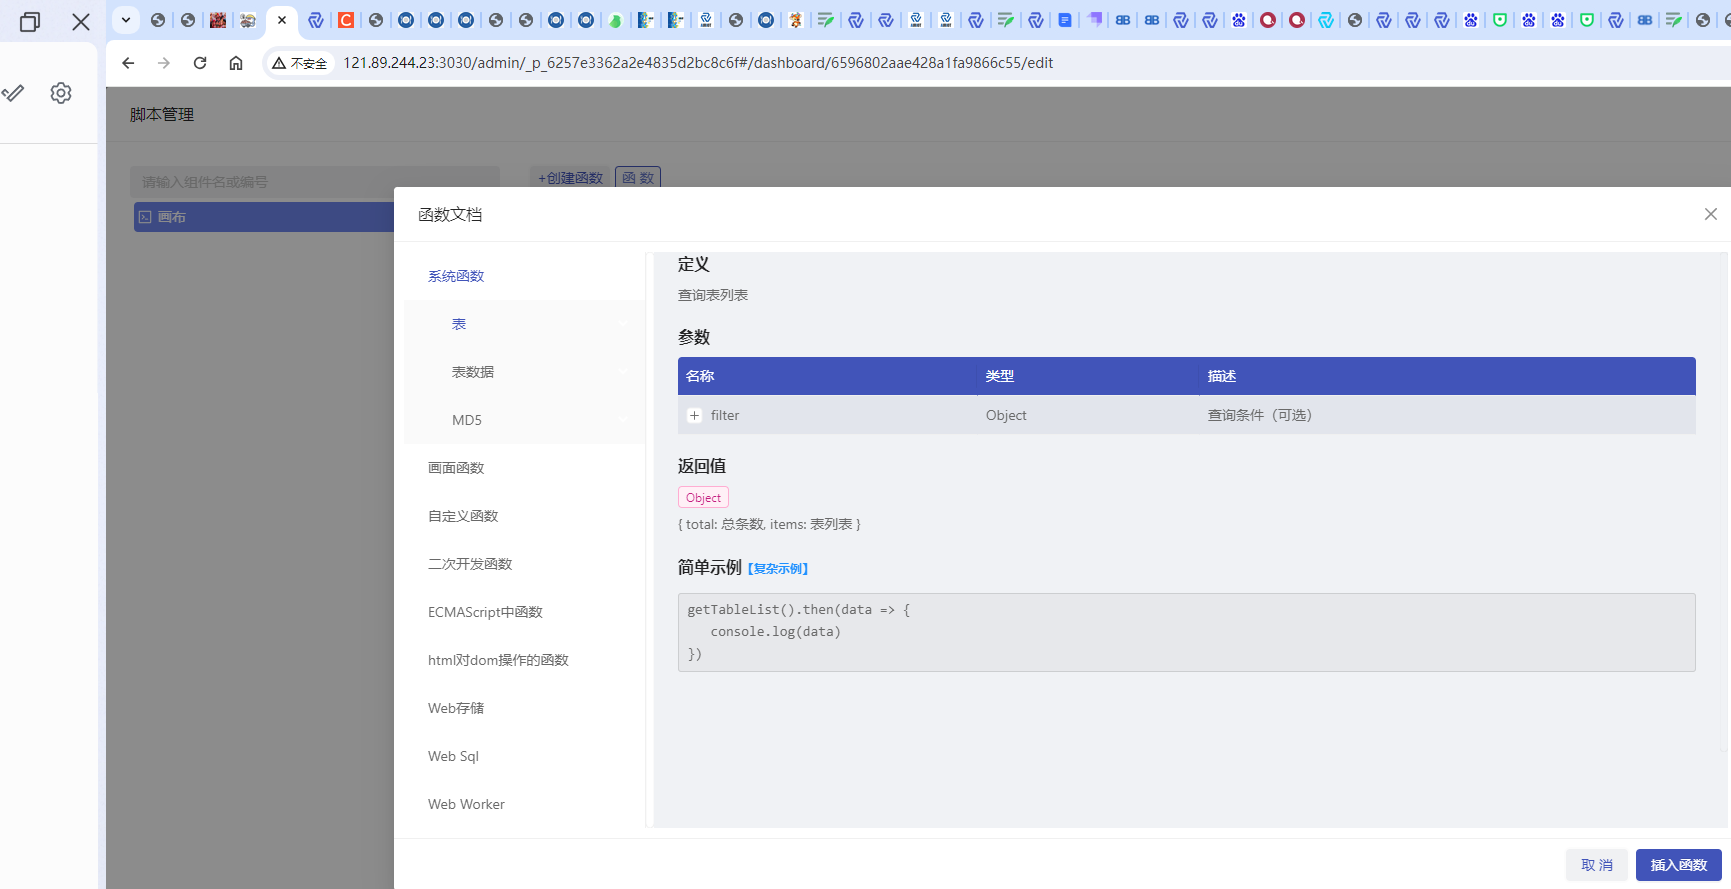Click the 名称 column header

pyautogui.click(x=828, y=376)
